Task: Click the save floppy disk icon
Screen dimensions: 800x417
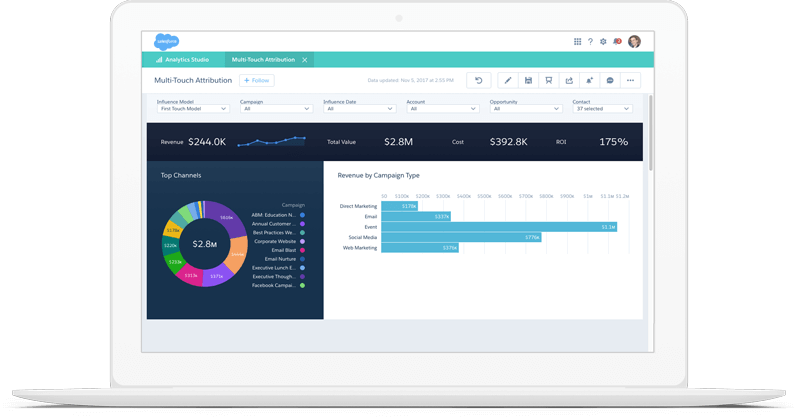Action: click(x=528, y=80)
